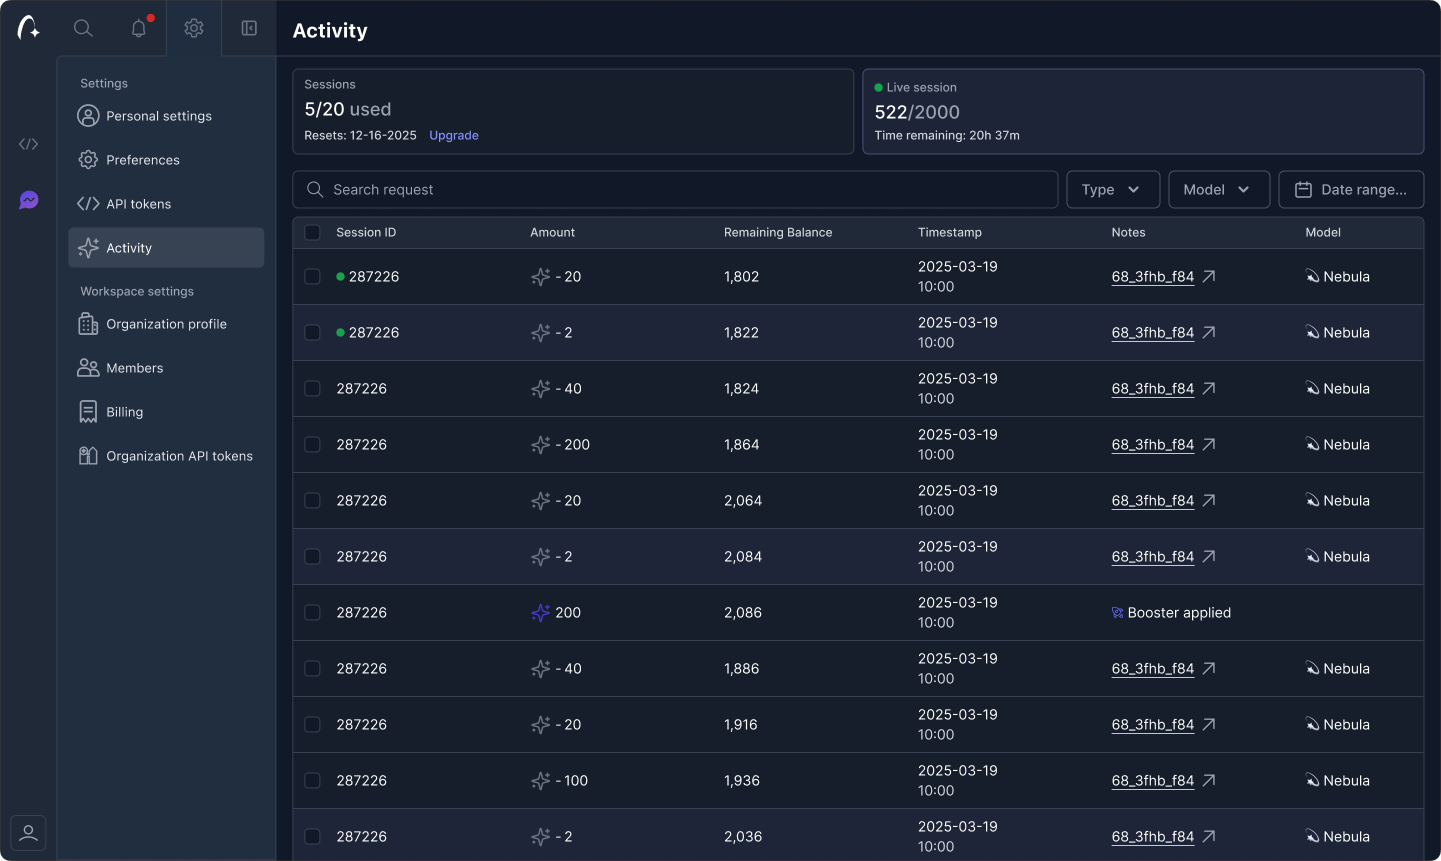Open the purple chat icon in sidebar
Image resolution: width=1441 pixels, height=861 pixels.
click(x=28, y=200)
